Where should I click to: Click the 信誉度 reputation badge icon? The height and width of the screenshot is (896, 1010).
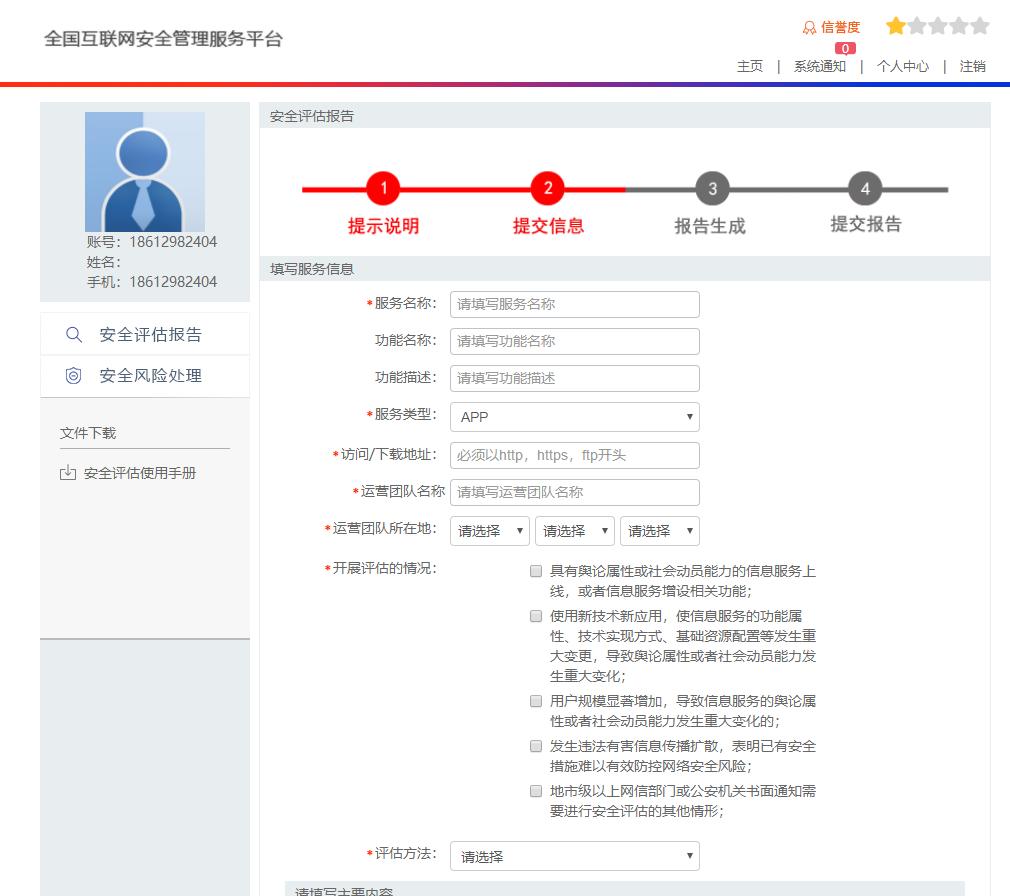(807, 27)
